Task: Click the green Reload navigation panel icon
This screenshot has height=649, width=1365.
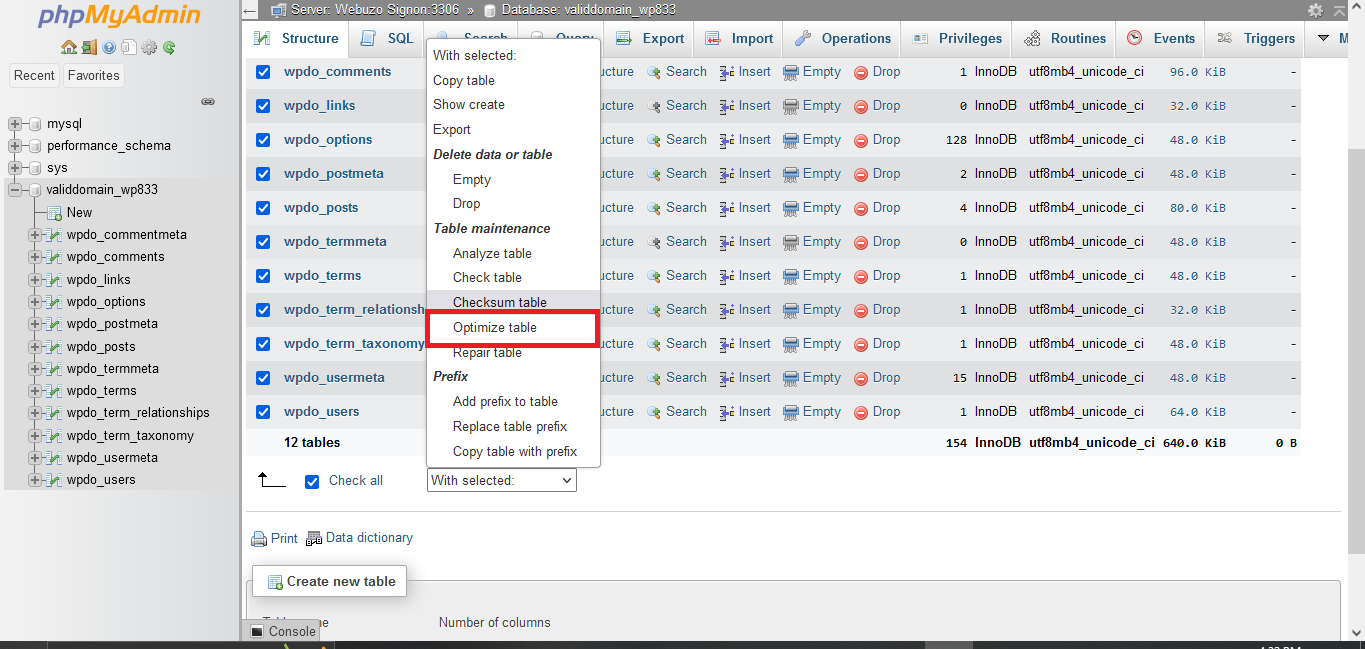Action: [170, 47]
